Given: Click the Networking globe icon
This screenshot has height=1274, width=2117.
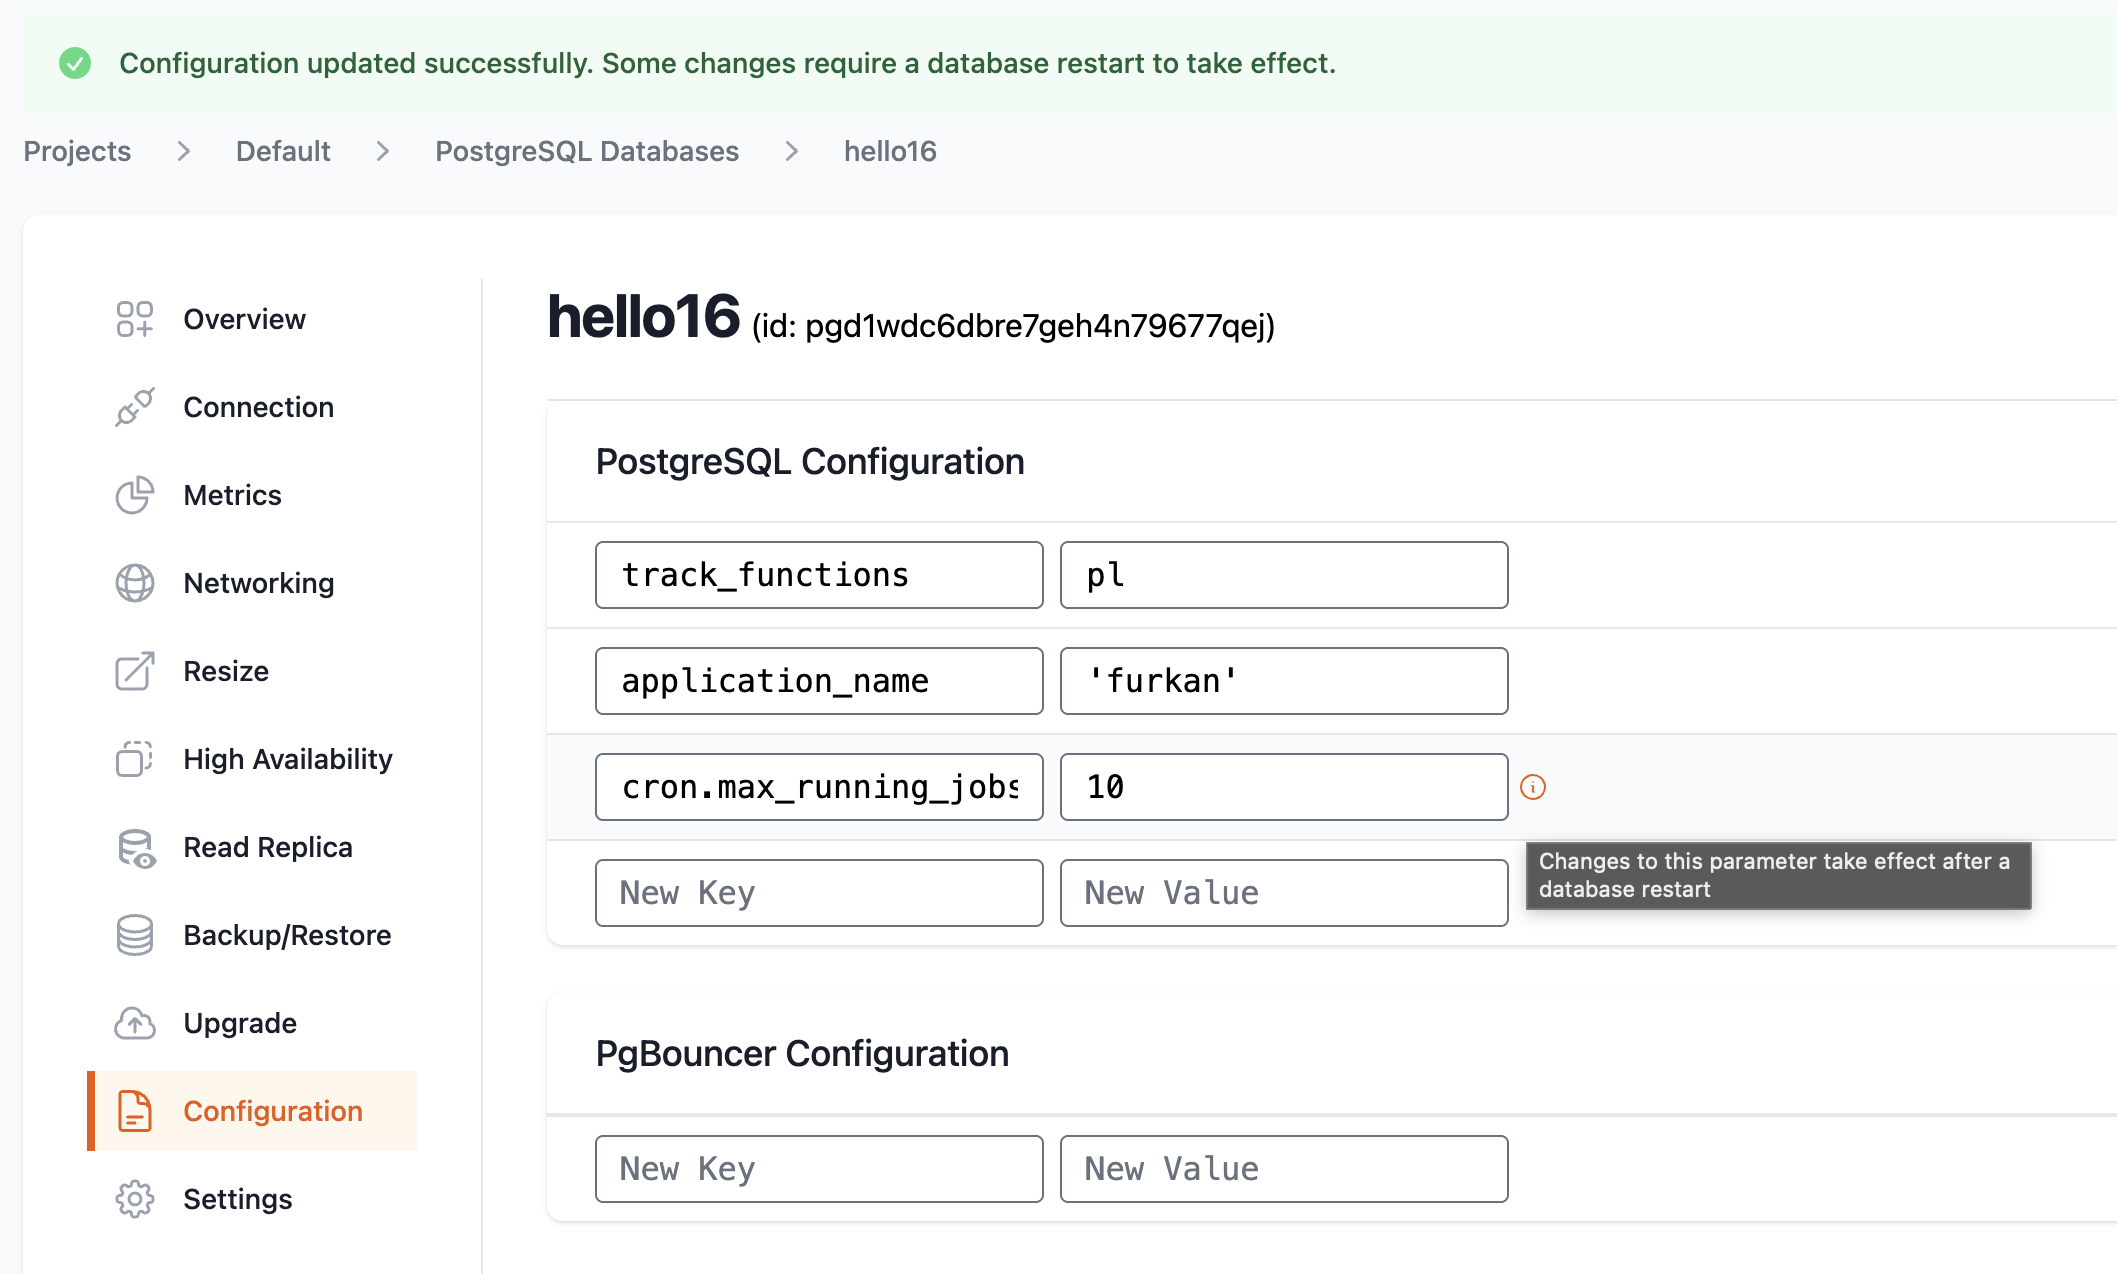Looking at the screenshot, I should click(134, 582).
